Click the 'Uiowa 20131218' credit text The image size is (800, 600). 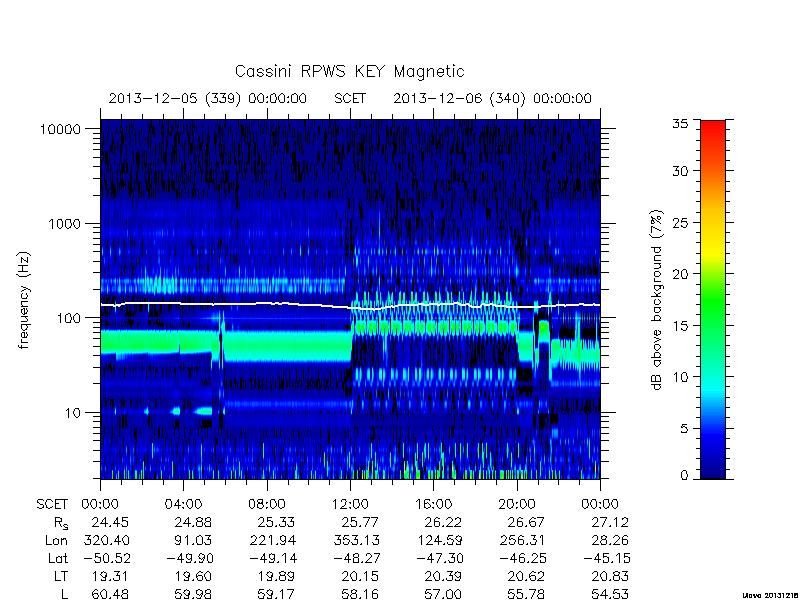point(771,595)
